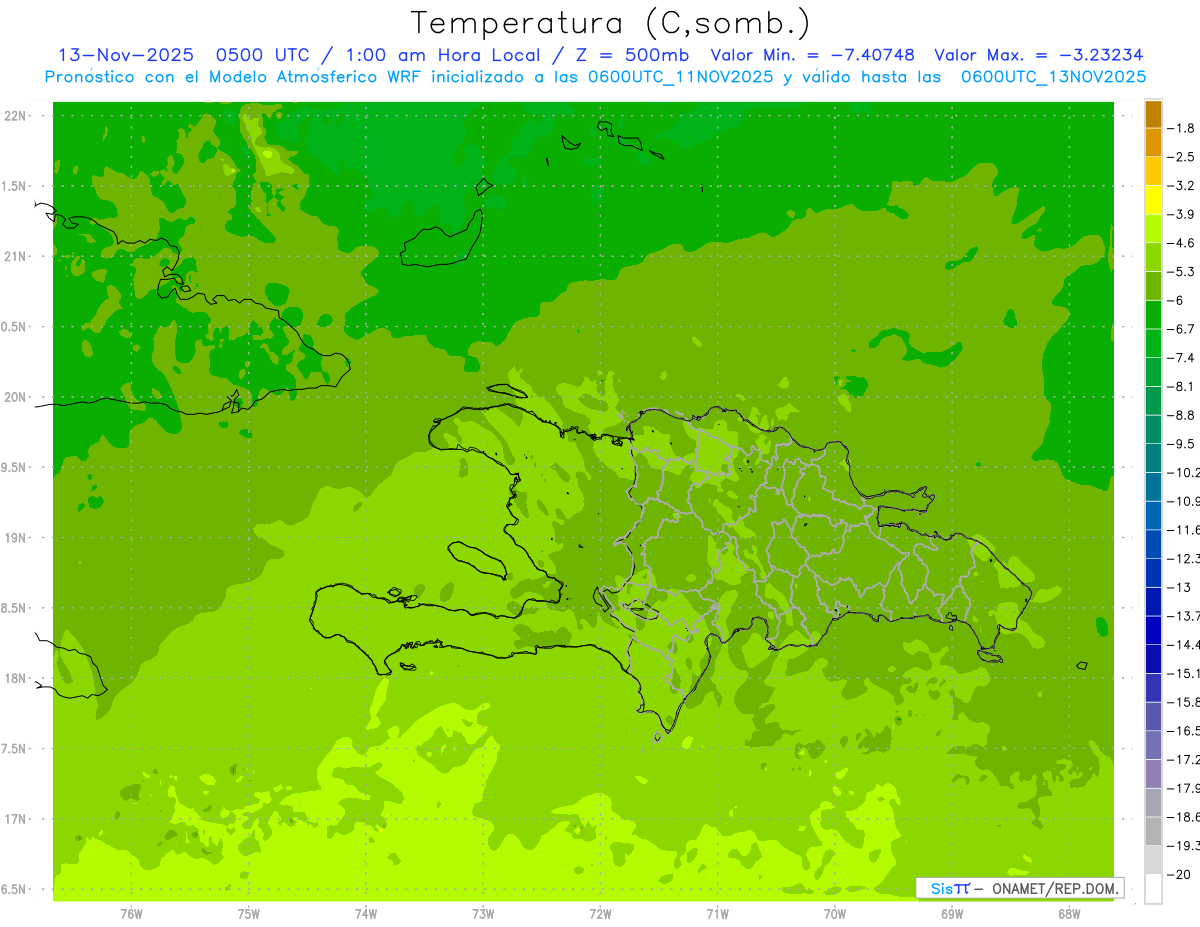Image resolution: width=1200 pixels, height=927 pixels.
Task: Click the -2.5 color scale label
Action: click(1183, 157)
